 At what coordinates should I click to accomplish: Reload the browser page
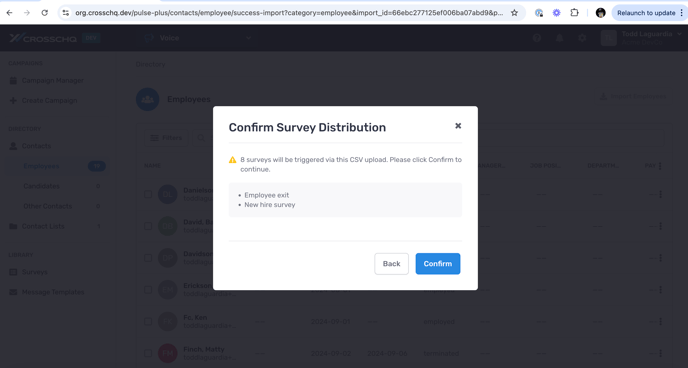click(44, 13)
